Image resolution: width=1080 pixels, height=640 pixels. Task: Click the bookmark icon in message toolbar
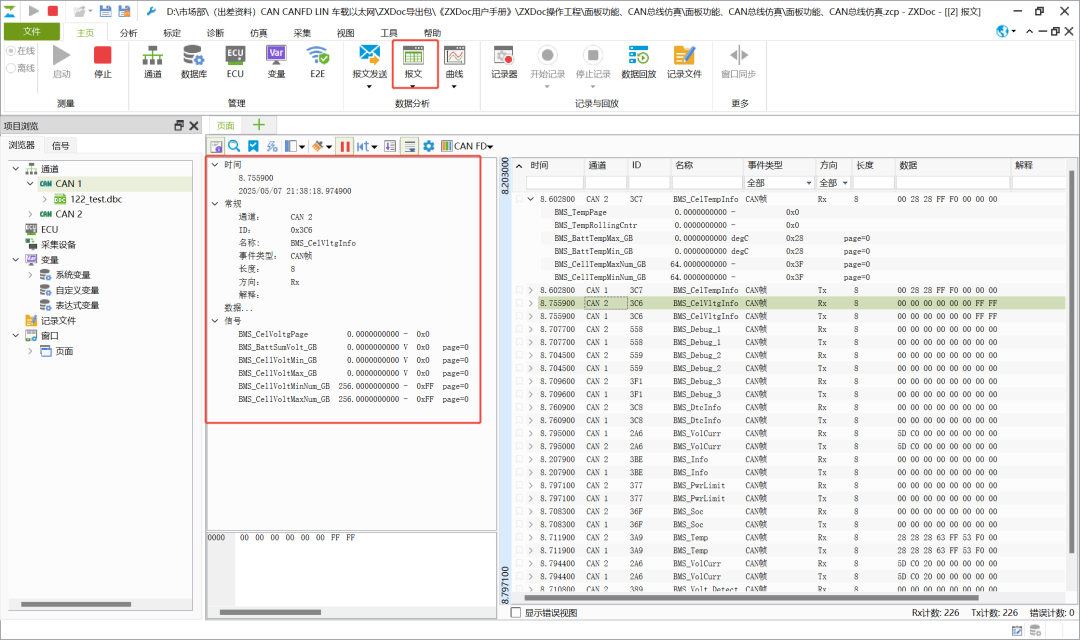pyautogui.click(x=253, y=146)
